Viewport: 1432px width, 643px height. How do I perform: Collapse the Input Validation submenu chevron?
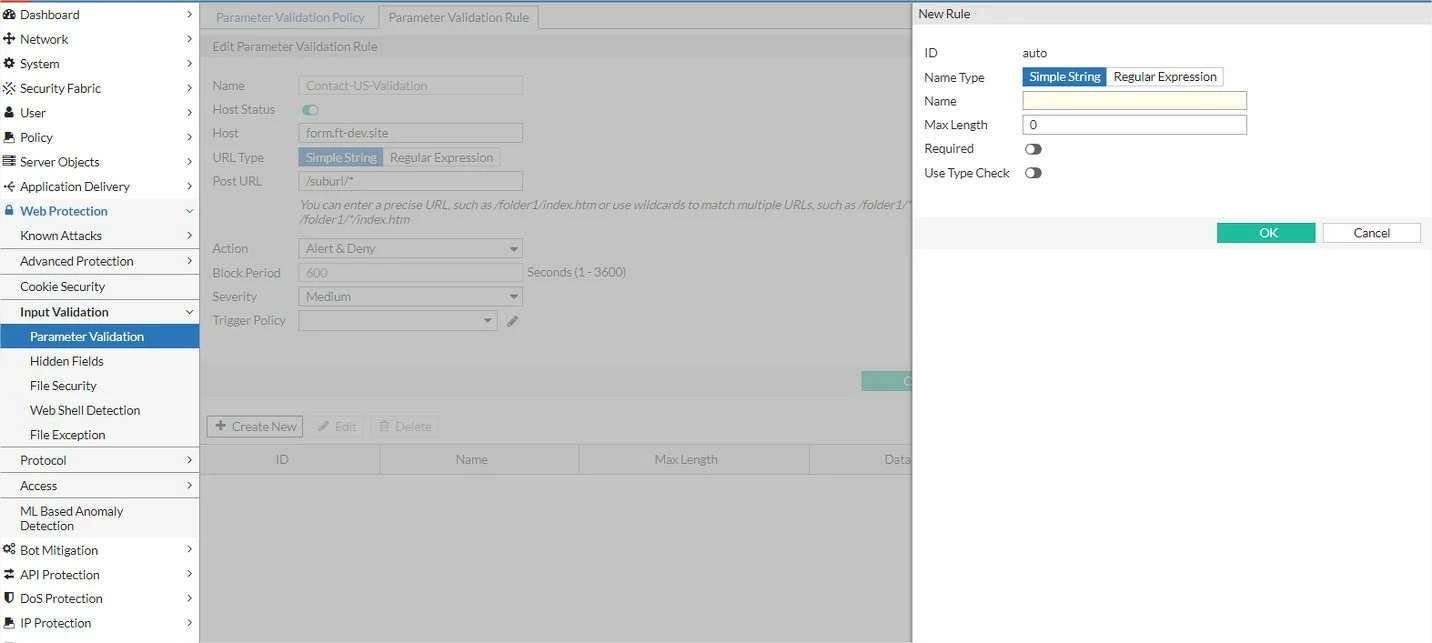click(x=189, y=312)
